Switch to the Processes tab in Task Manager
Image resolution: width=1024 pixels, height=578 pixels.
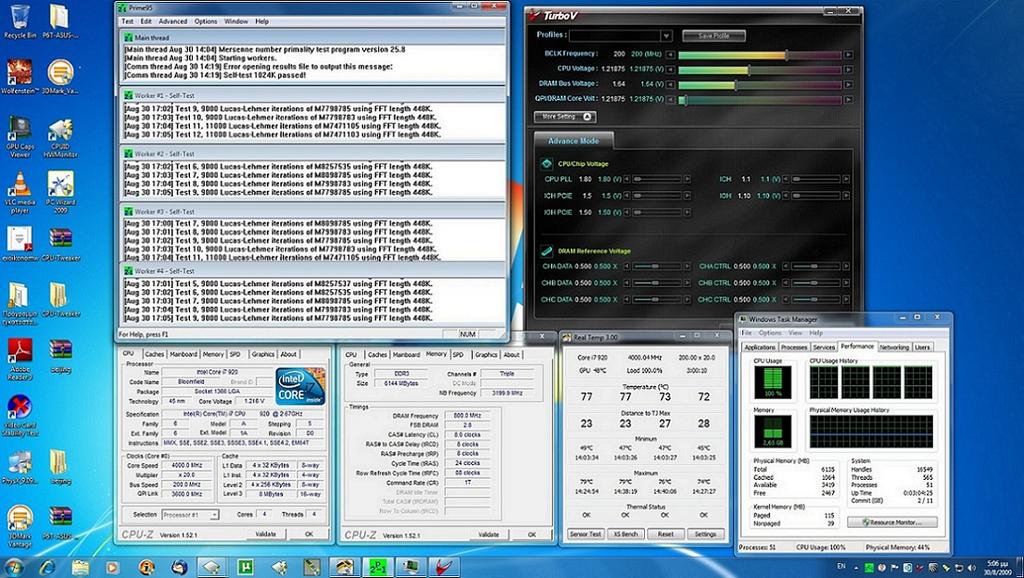(x=794, y=347)
